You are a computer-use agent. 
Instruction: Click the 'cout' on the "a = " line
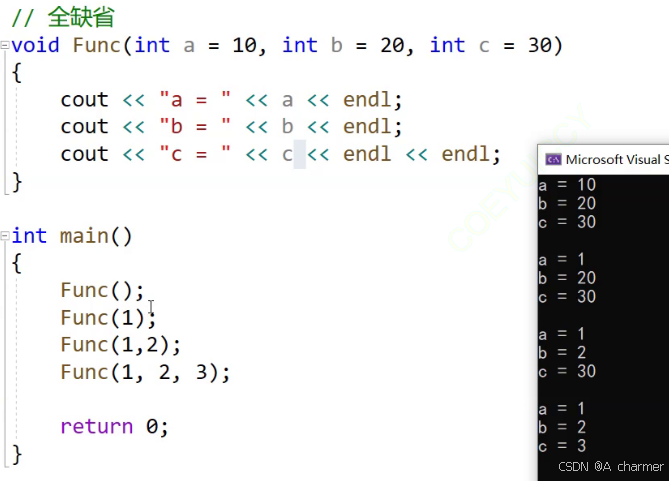coord(84,100)
